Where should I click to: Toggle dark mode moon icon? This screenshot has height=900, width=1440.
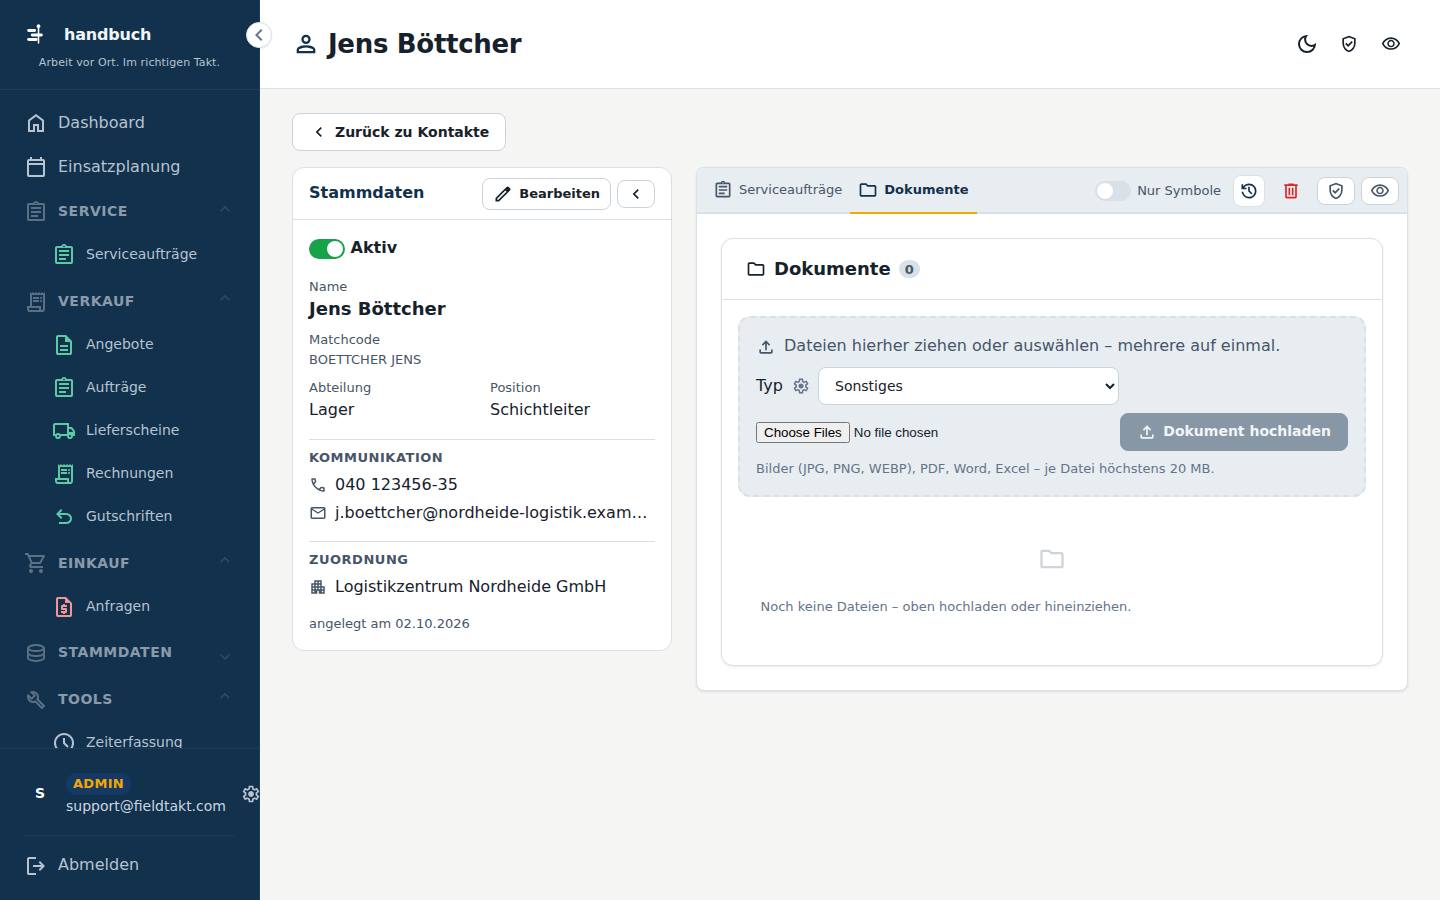click(x=1307, y=44)
